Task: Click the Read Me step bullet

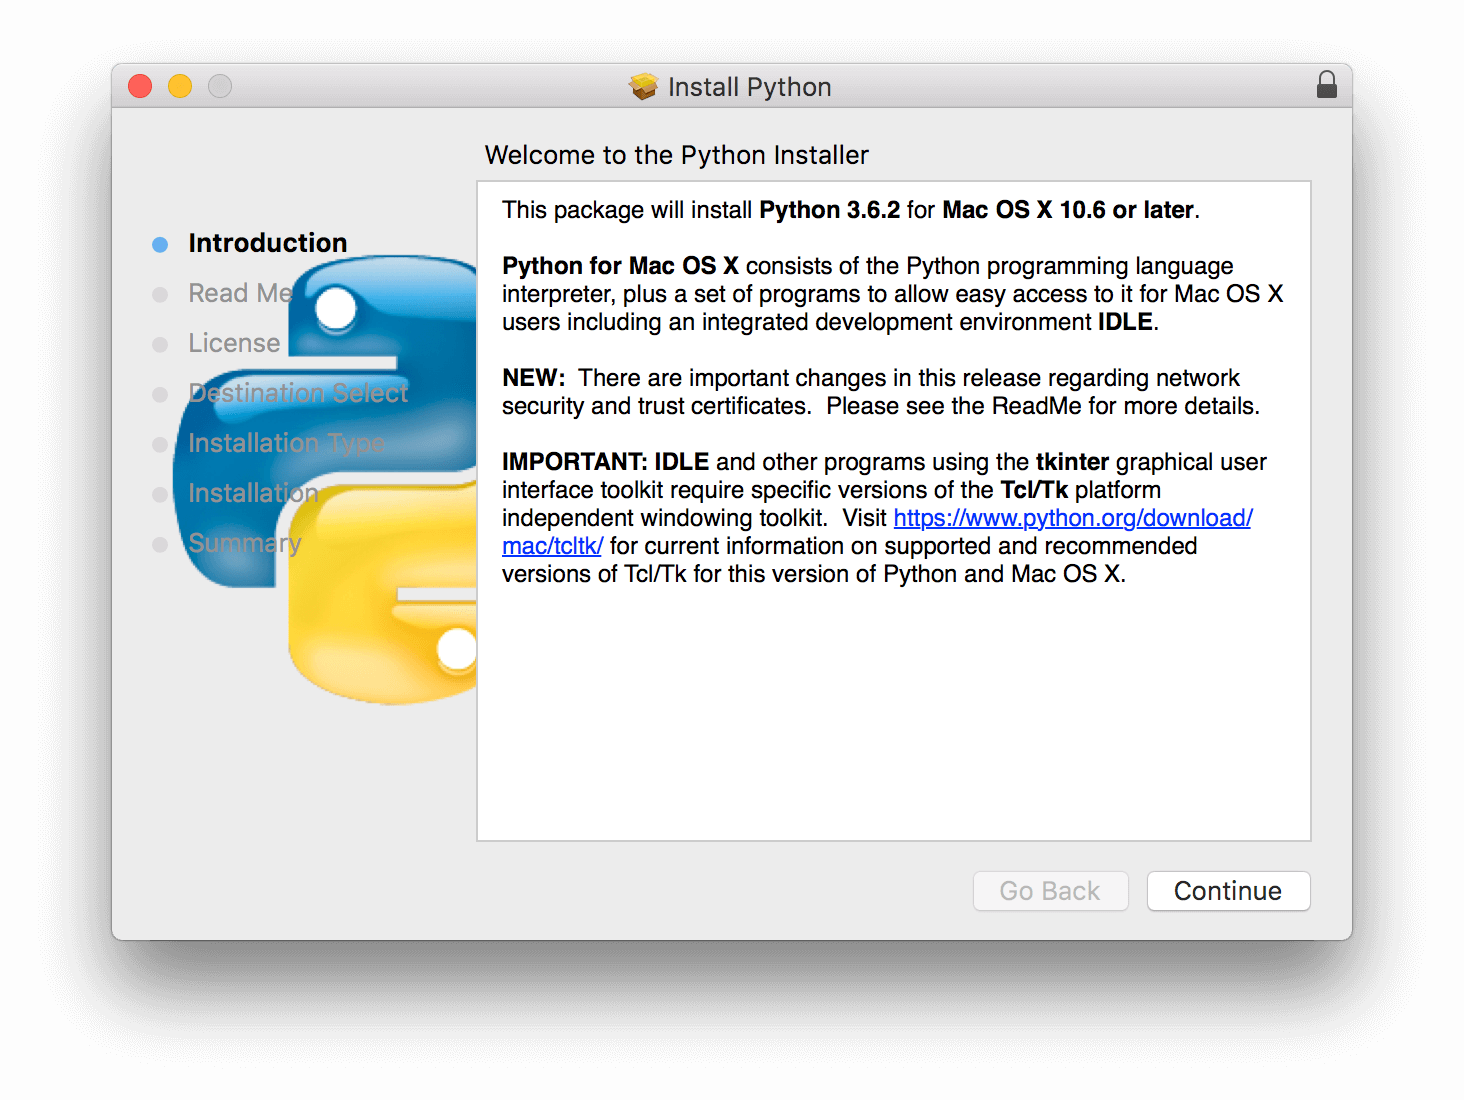Action: (161, 294)
